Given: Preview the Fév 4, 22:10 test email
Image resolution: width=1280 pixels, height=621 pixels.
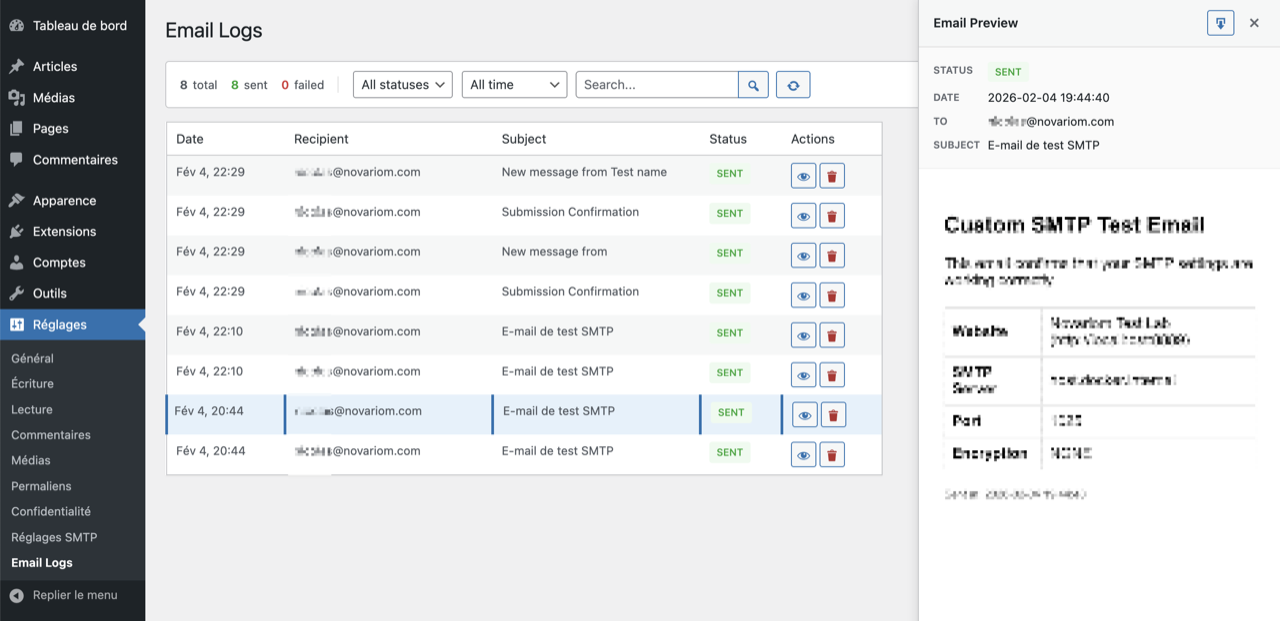Looking at the screenshot, I should 803,335.
